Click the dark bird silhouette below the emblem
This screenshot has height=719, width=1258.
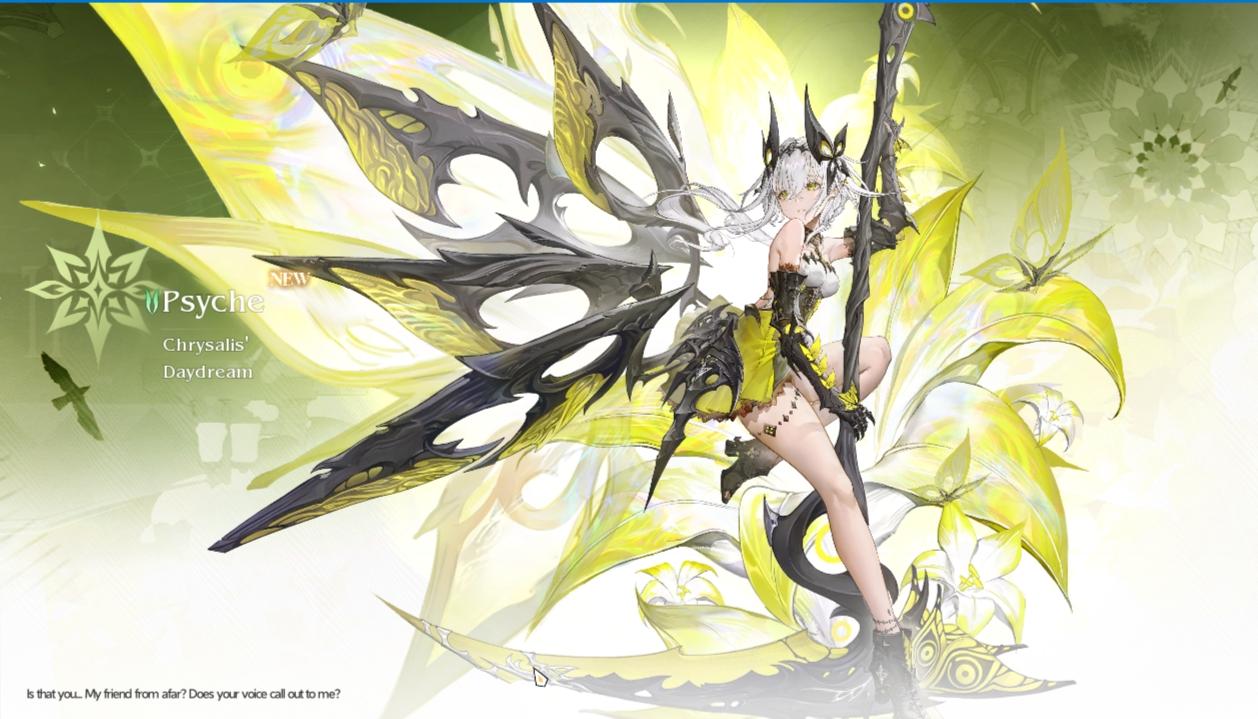tap(71, 393)
